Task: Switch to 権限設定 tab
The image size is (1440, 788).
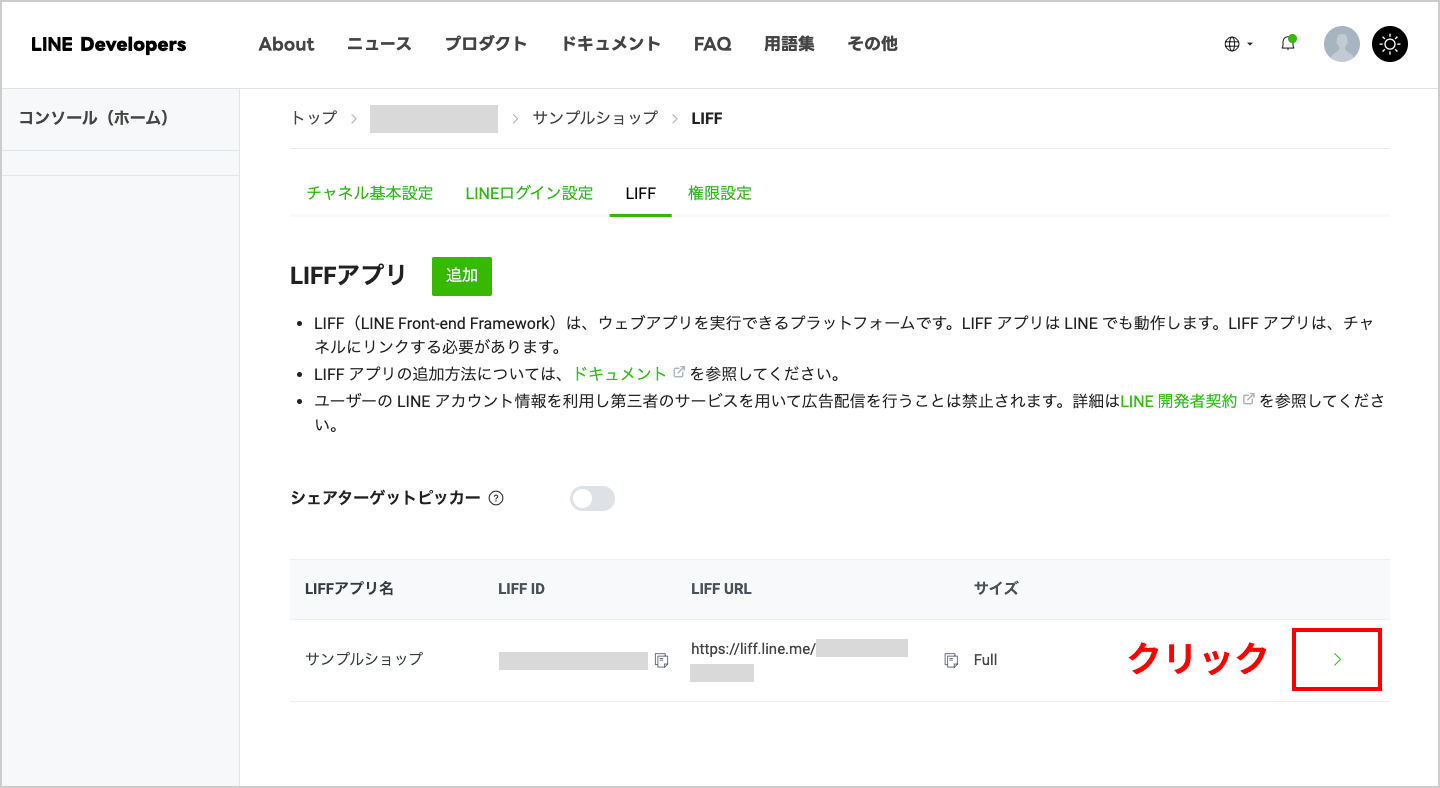Action: (x=720, y=193)
